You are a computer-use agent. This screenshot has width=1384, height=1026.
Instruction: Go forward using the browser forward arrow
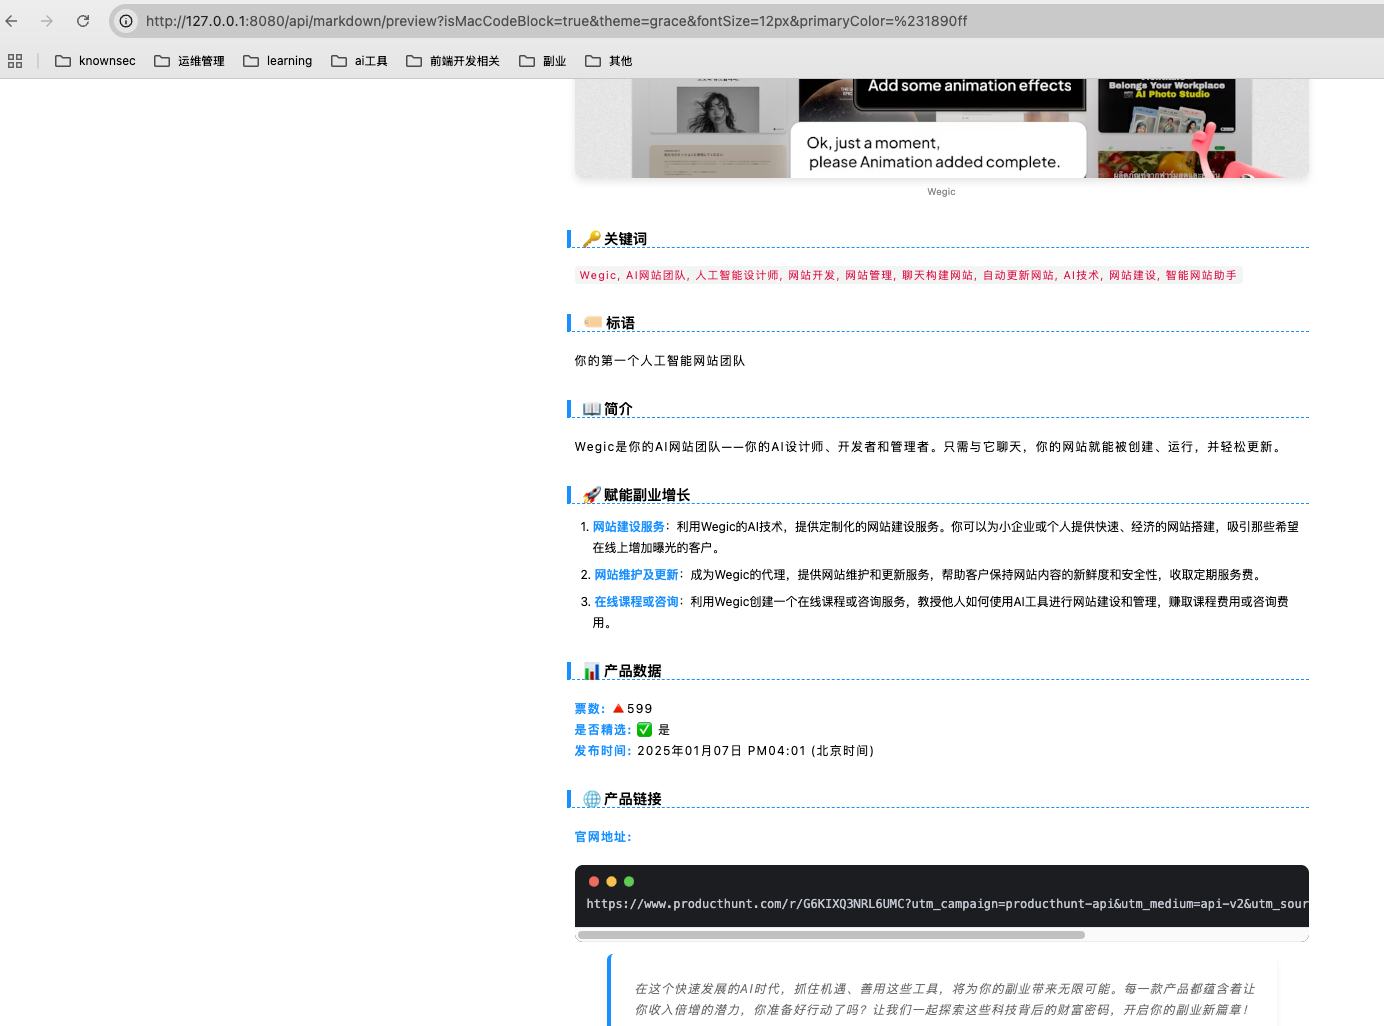(47, 20)
